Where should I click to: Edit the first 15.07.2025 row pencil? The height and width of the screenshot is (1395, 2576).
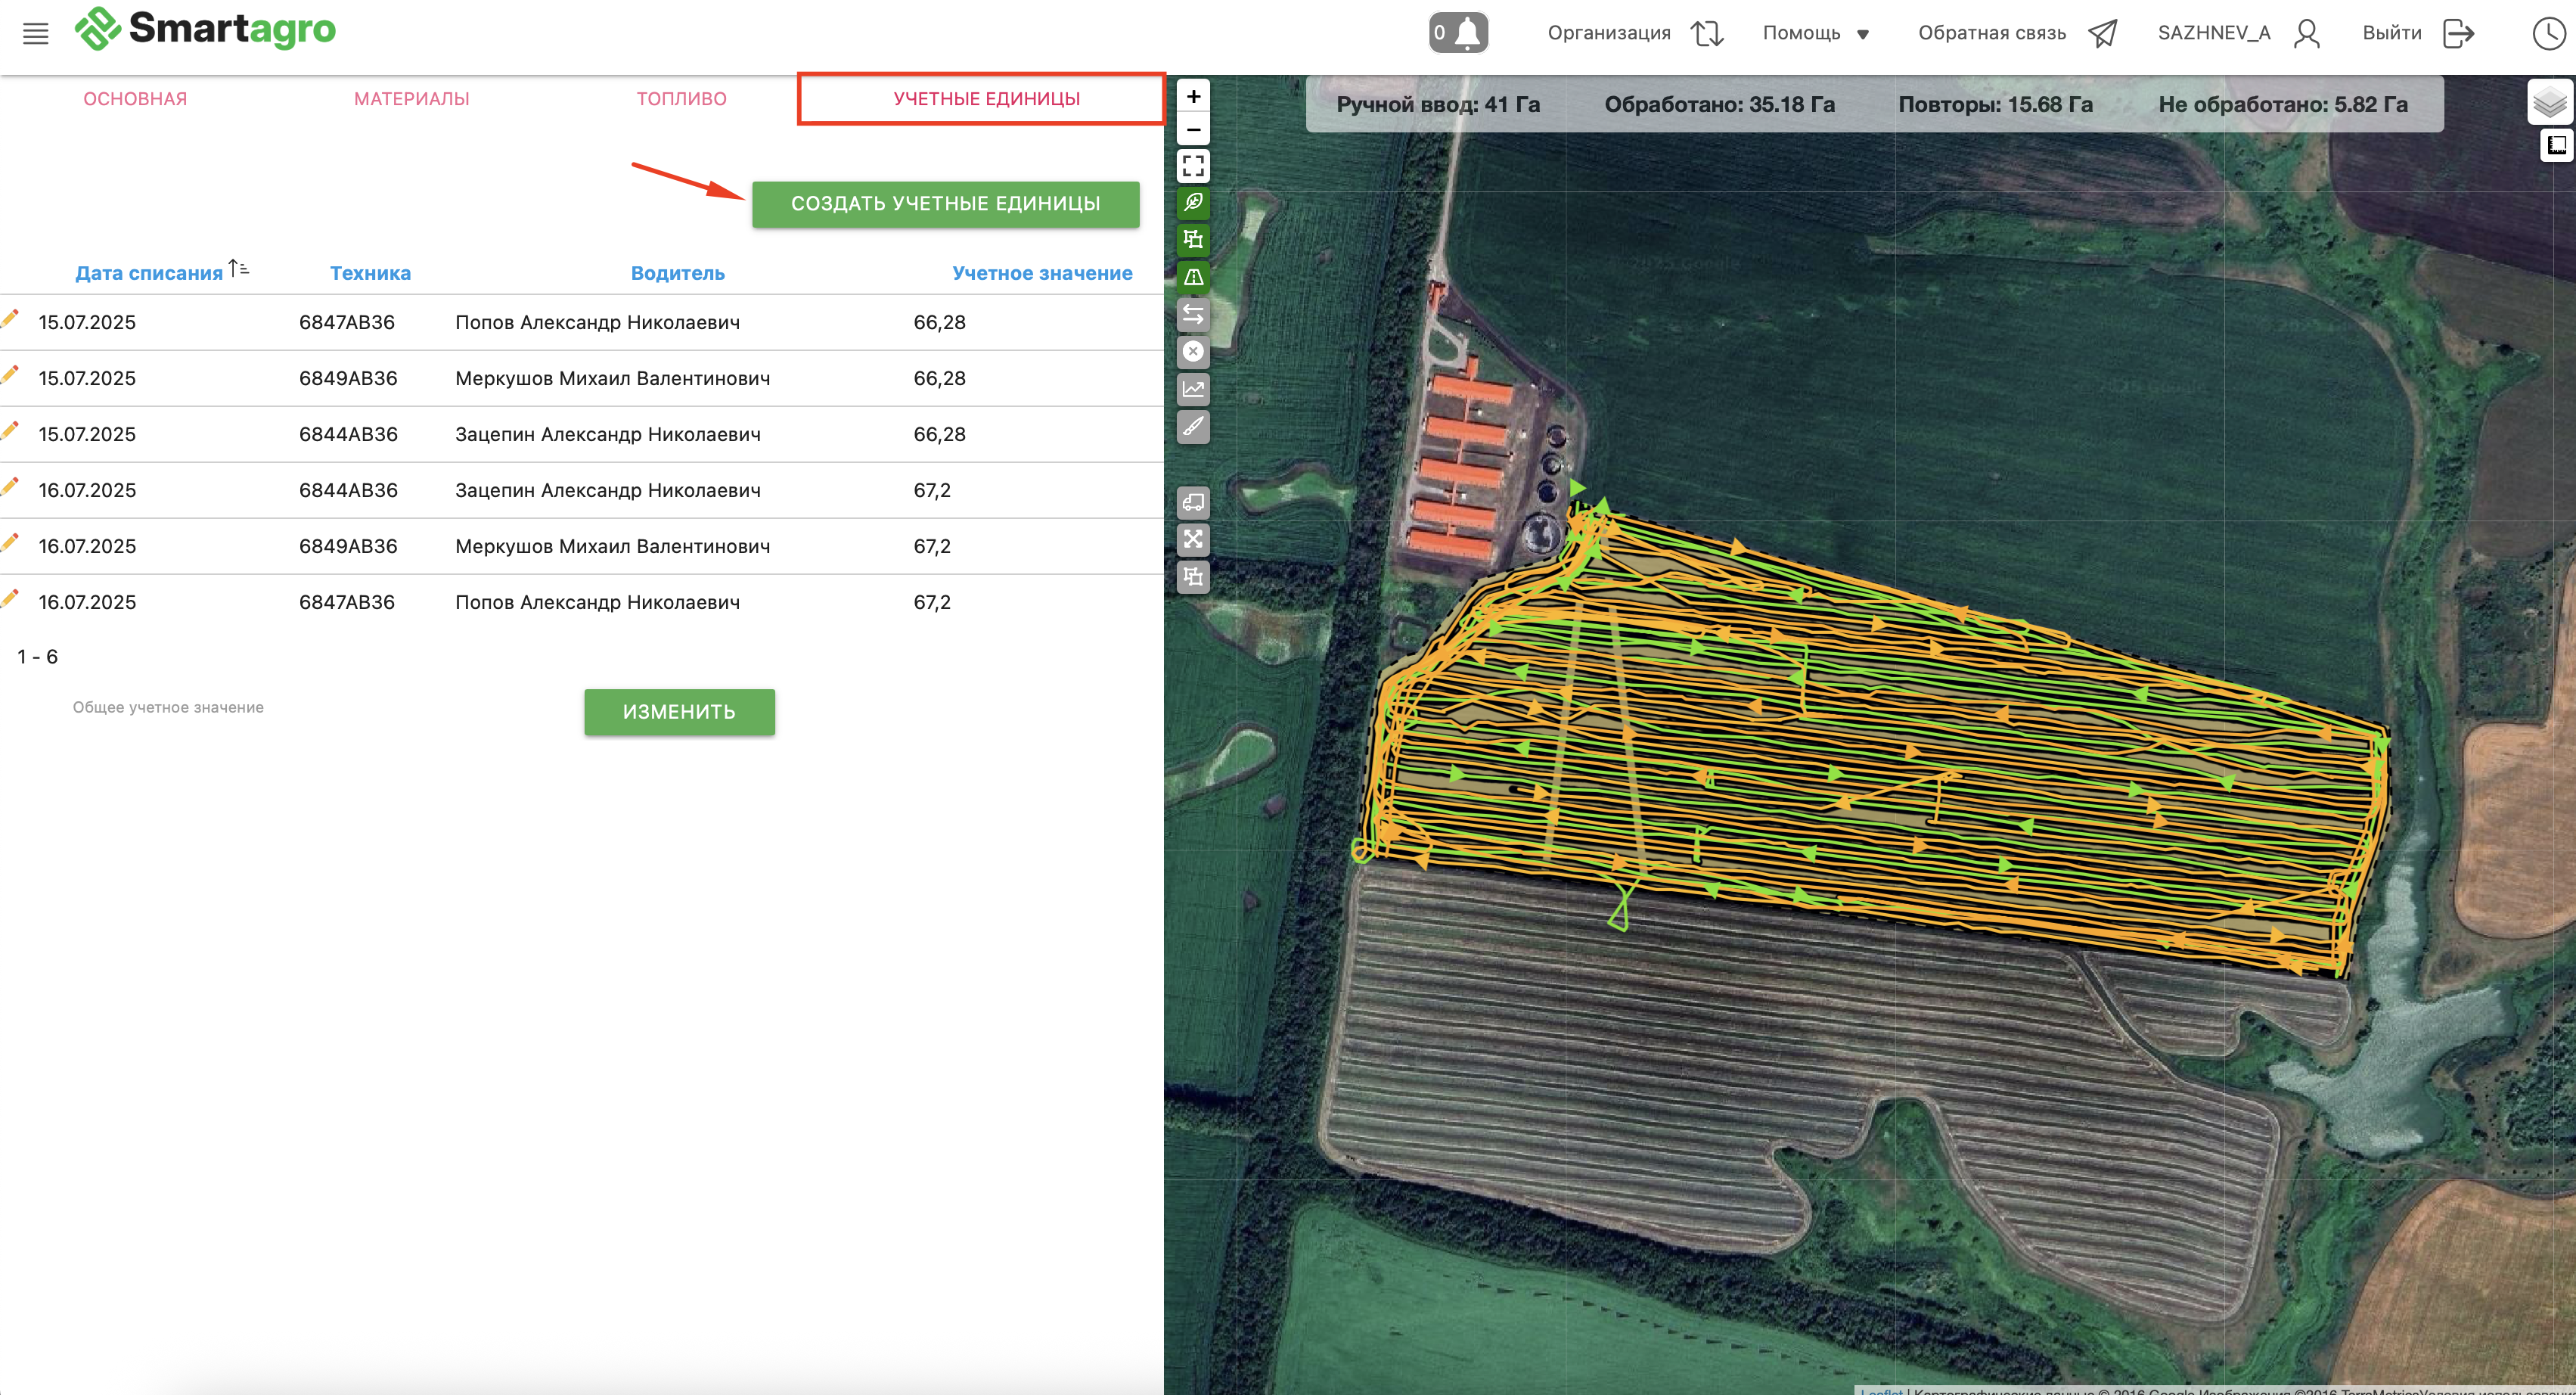coord(10,319)
